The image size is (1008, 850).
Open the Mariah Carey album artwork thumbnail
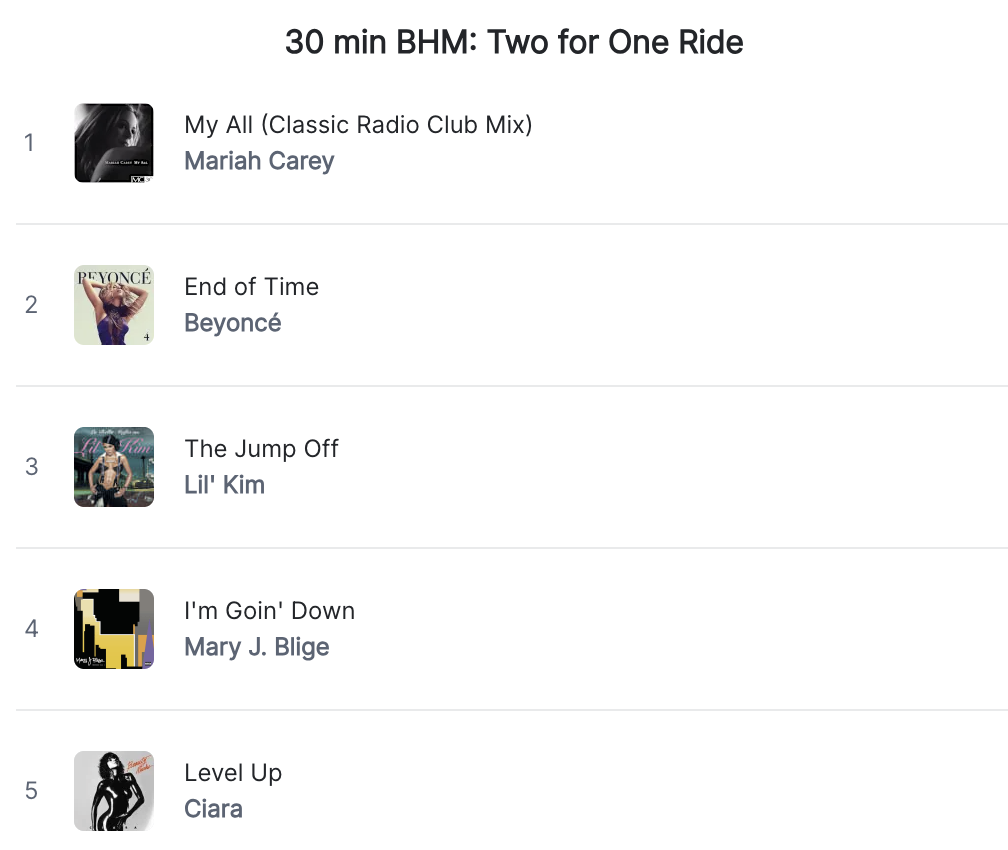click(x=113, y=143)
